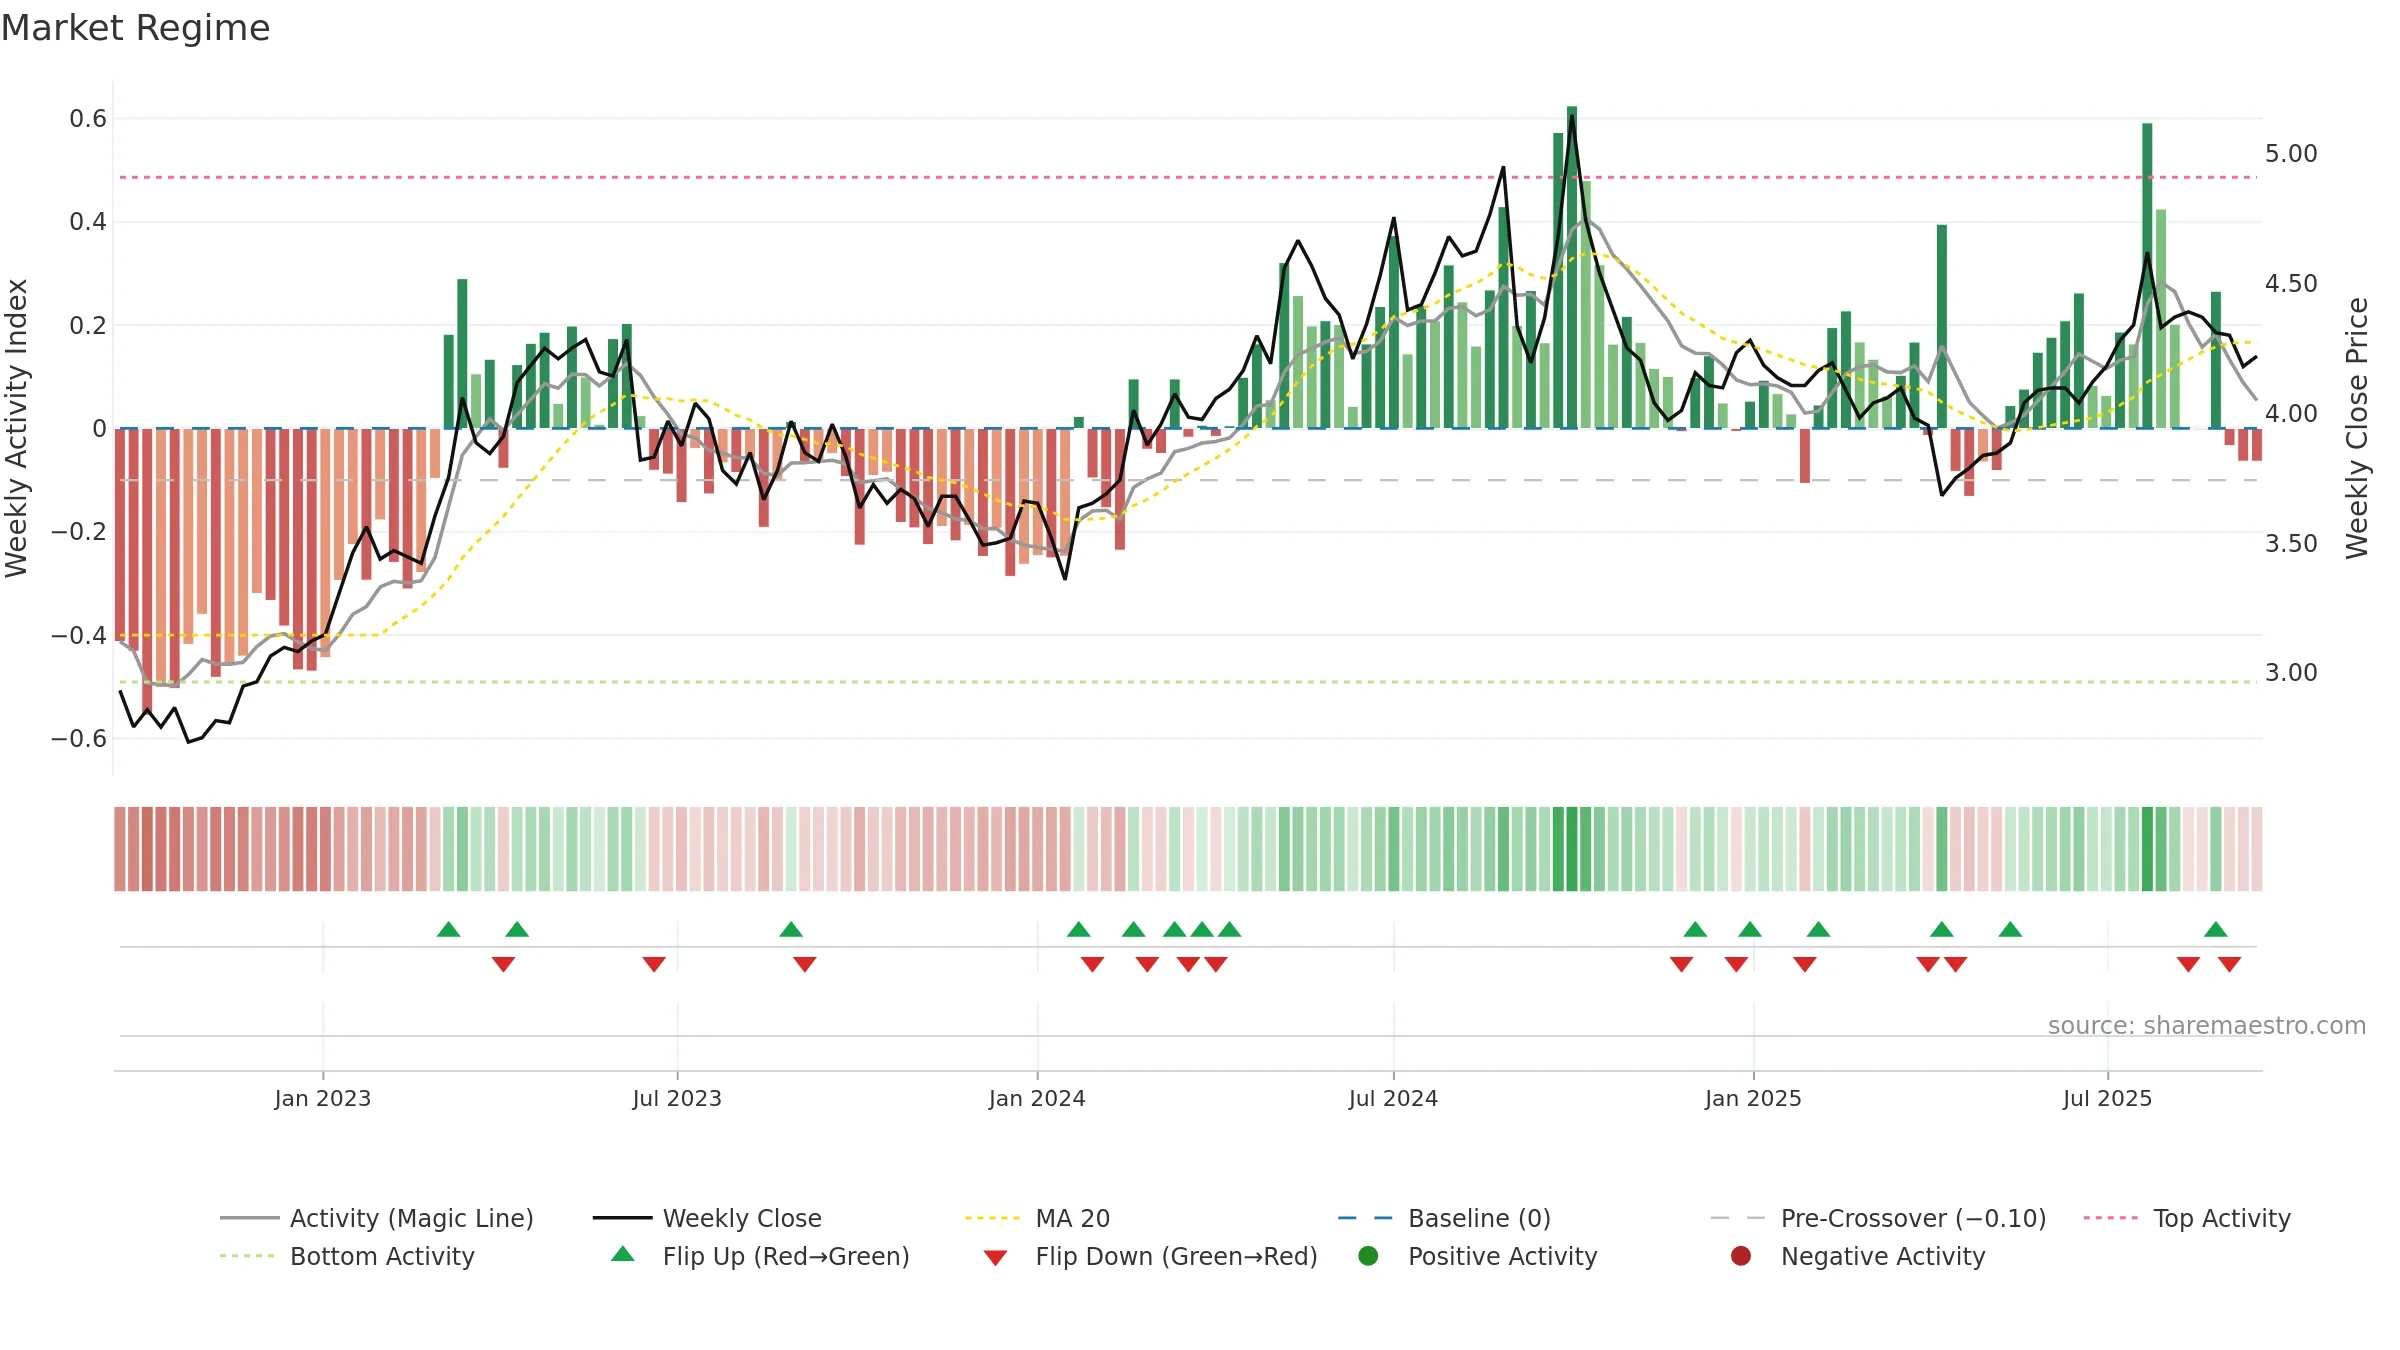The height and width of the screenshot is (1350, 2400).
Task: Toggle the Baseline (0) legend entry
Action: click(x=1444, y=1218)
